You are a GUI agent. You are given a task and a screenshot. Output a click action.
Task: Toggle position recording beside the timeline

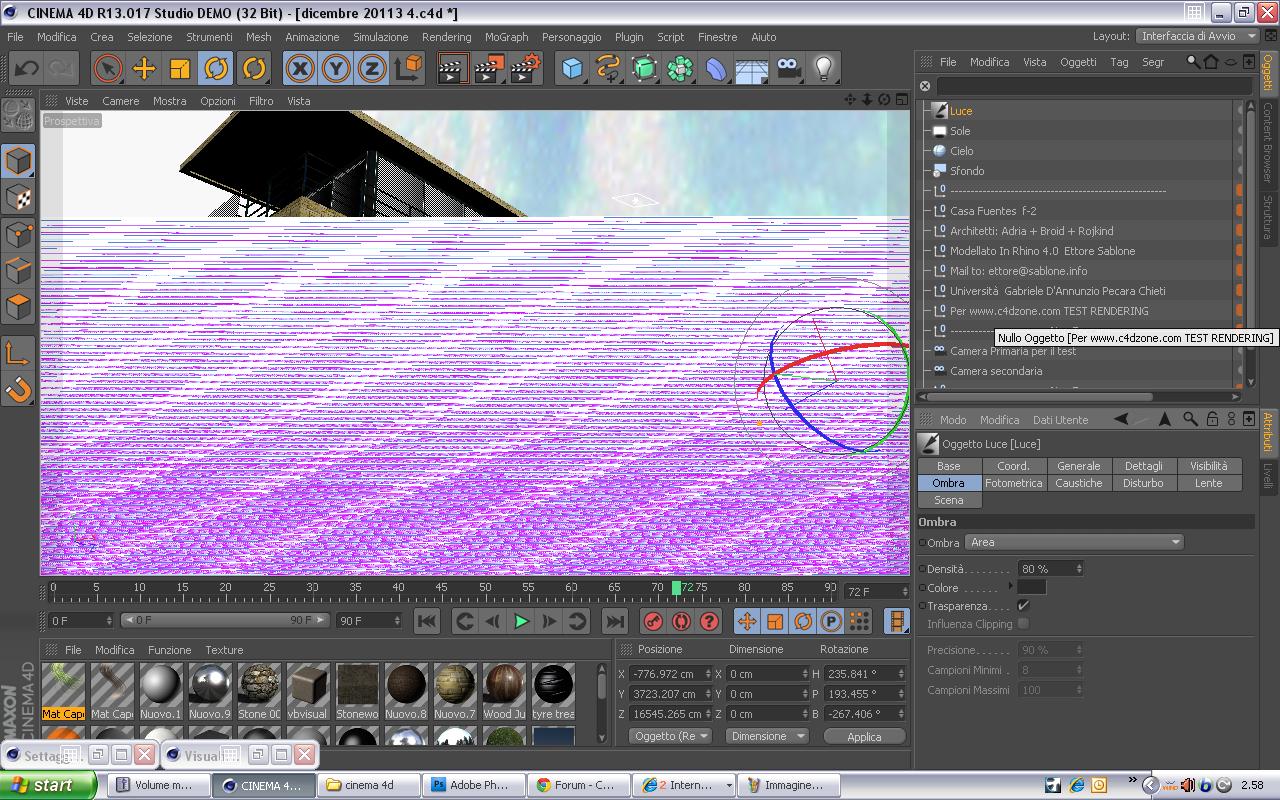pyautogui.click(x=747, y=621)
